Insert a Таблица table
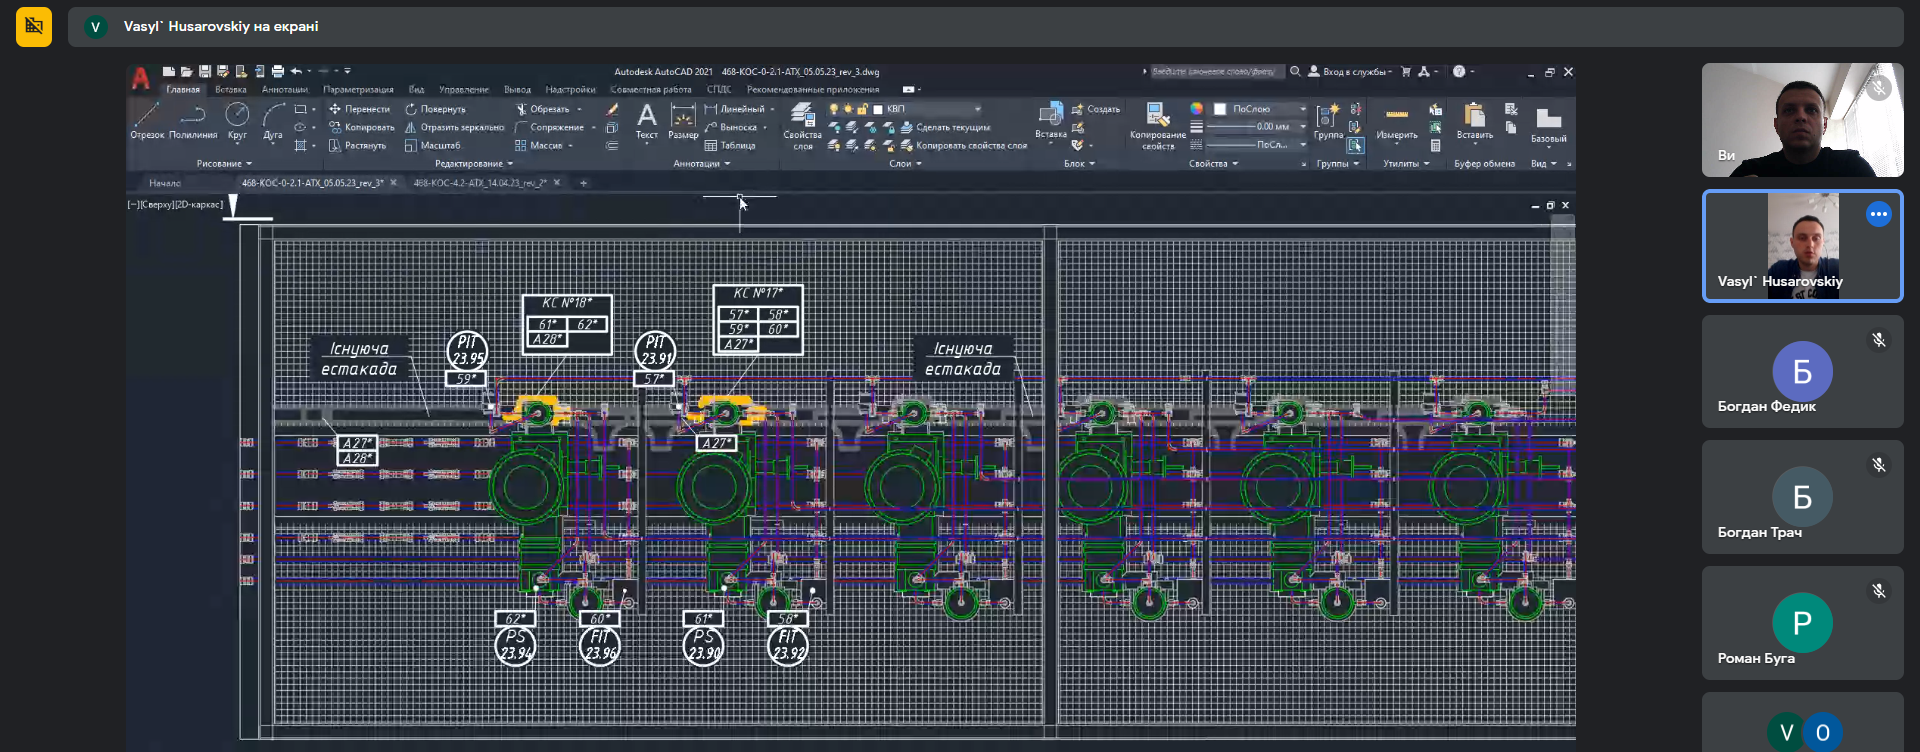This screenshot has height=752, width=1920. (730, 145)
